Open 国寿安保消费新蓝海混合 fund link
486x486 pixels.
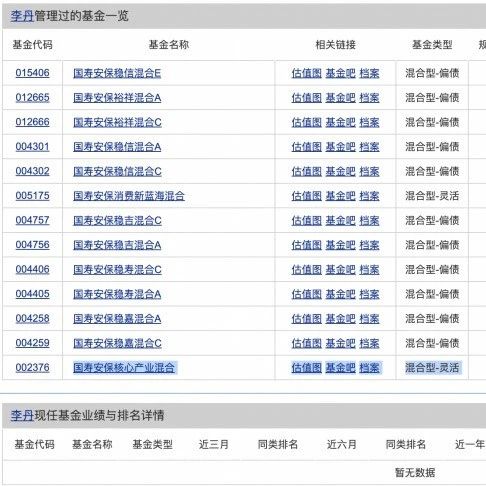pyautogui.click(x=129, y=196)
